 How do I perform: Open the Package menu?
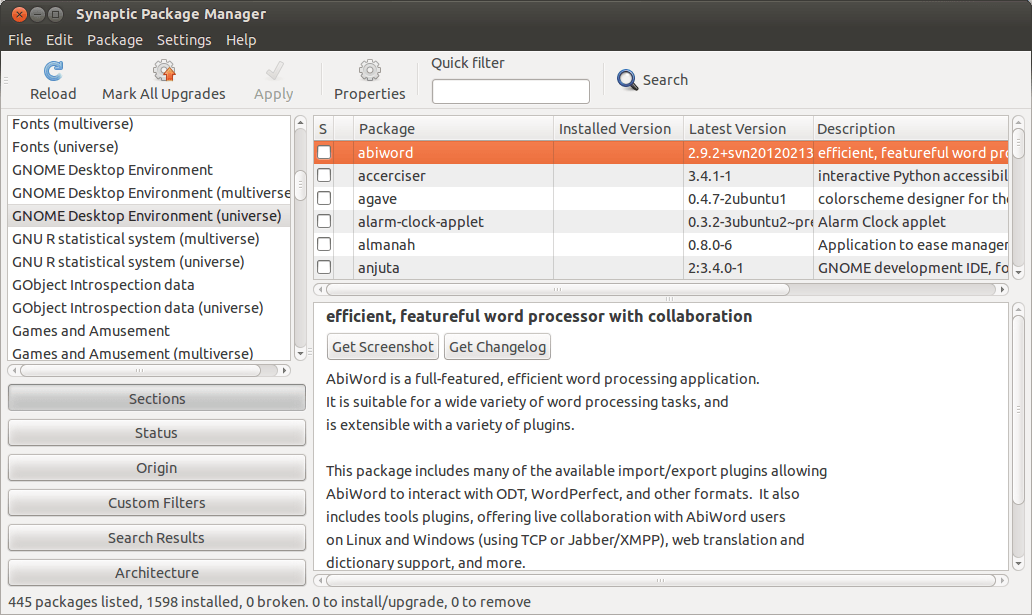coord(115,40)
